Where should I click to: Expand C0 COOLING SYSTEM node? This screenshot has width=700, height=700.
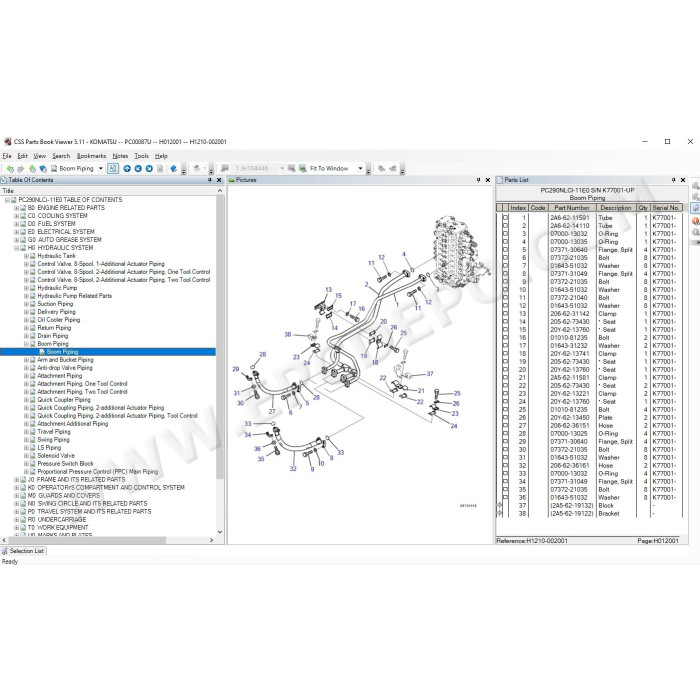(x=16, y=216)
